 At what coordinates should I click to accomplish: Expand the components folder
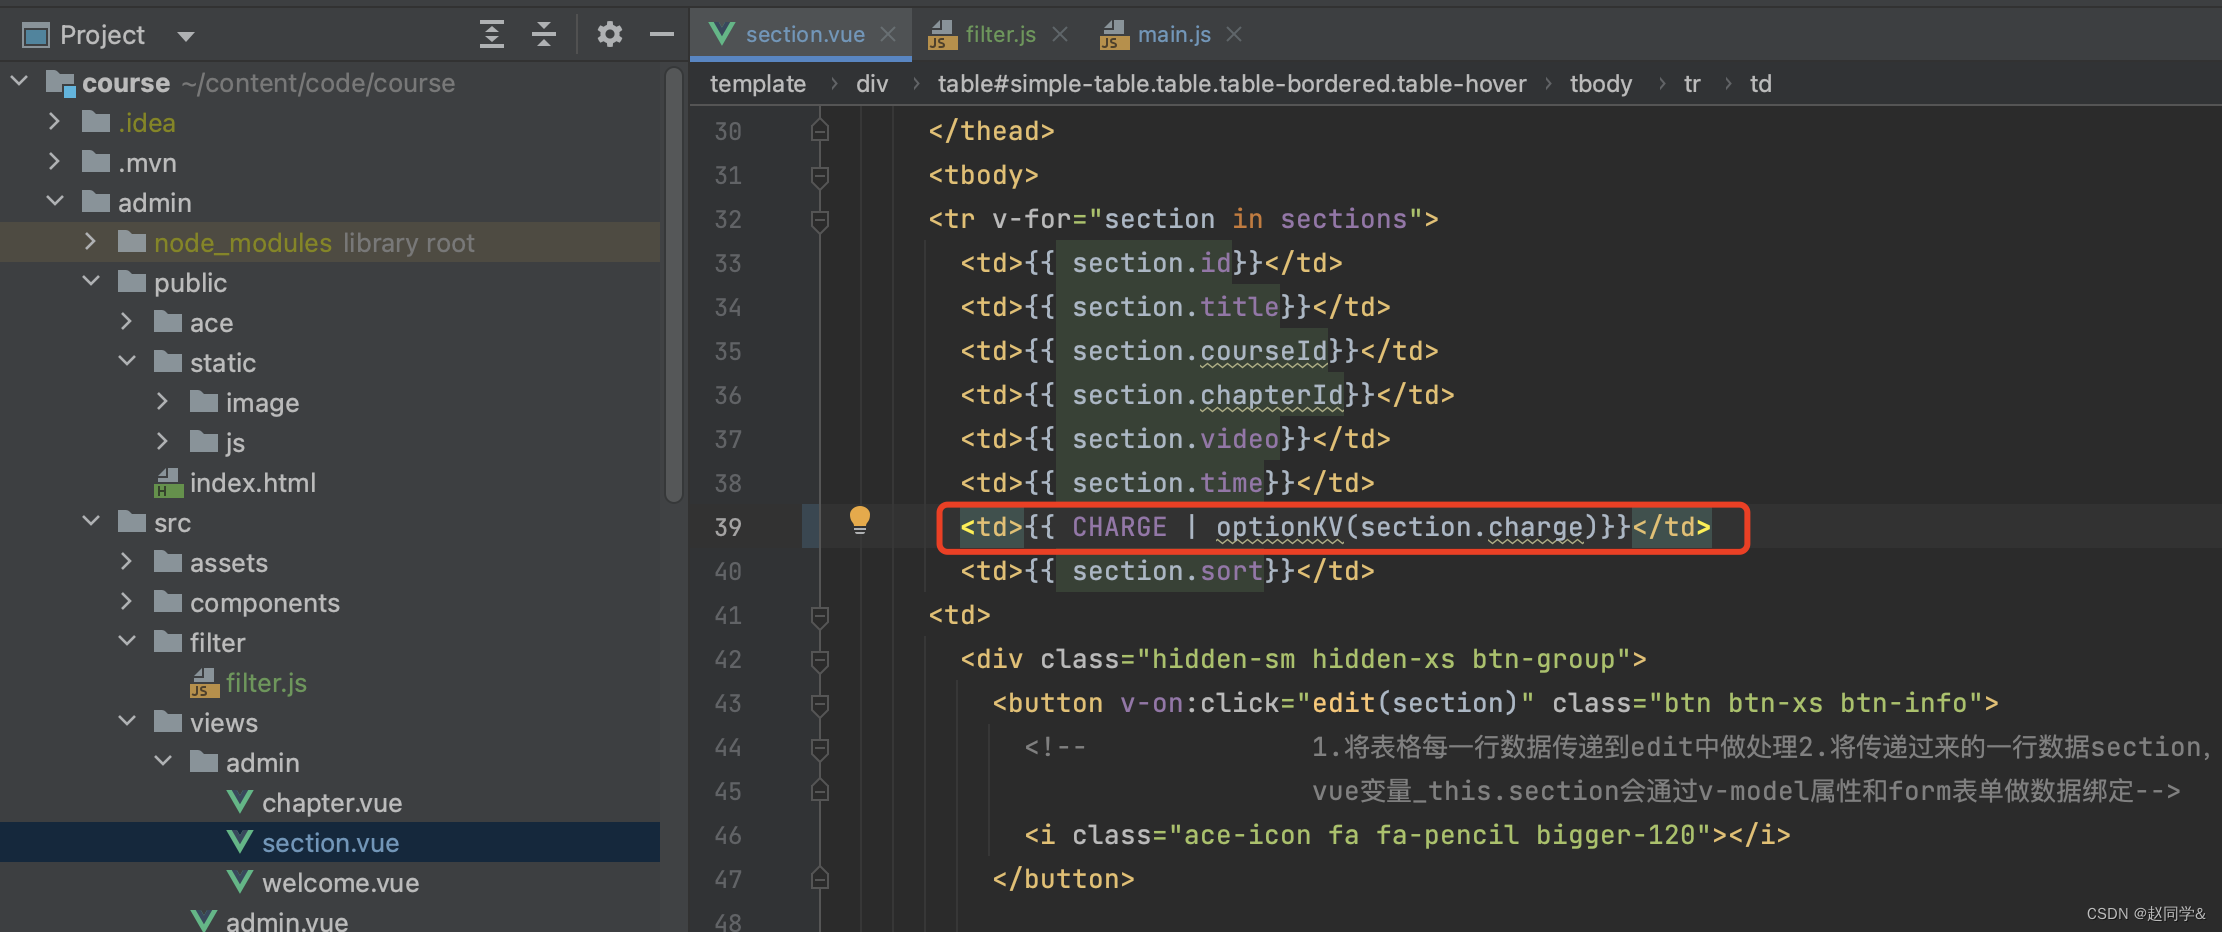(x=127, y=601)
